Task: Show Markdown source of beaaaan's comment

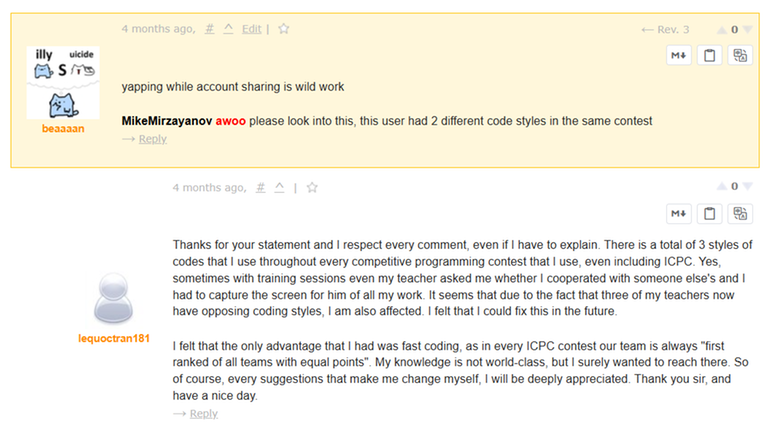Action: [680, 56]
